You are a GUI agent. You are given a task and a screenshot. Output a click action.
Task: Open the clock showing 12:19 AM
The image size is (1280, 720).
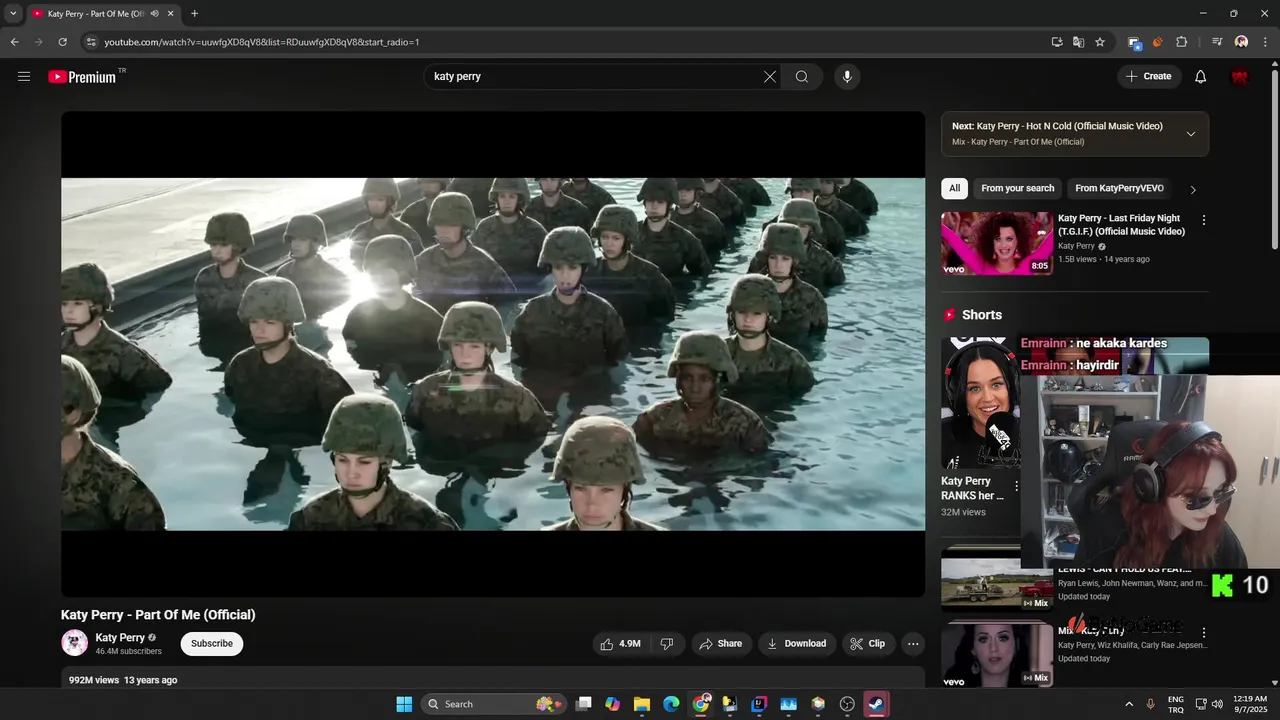[1250, 704]
